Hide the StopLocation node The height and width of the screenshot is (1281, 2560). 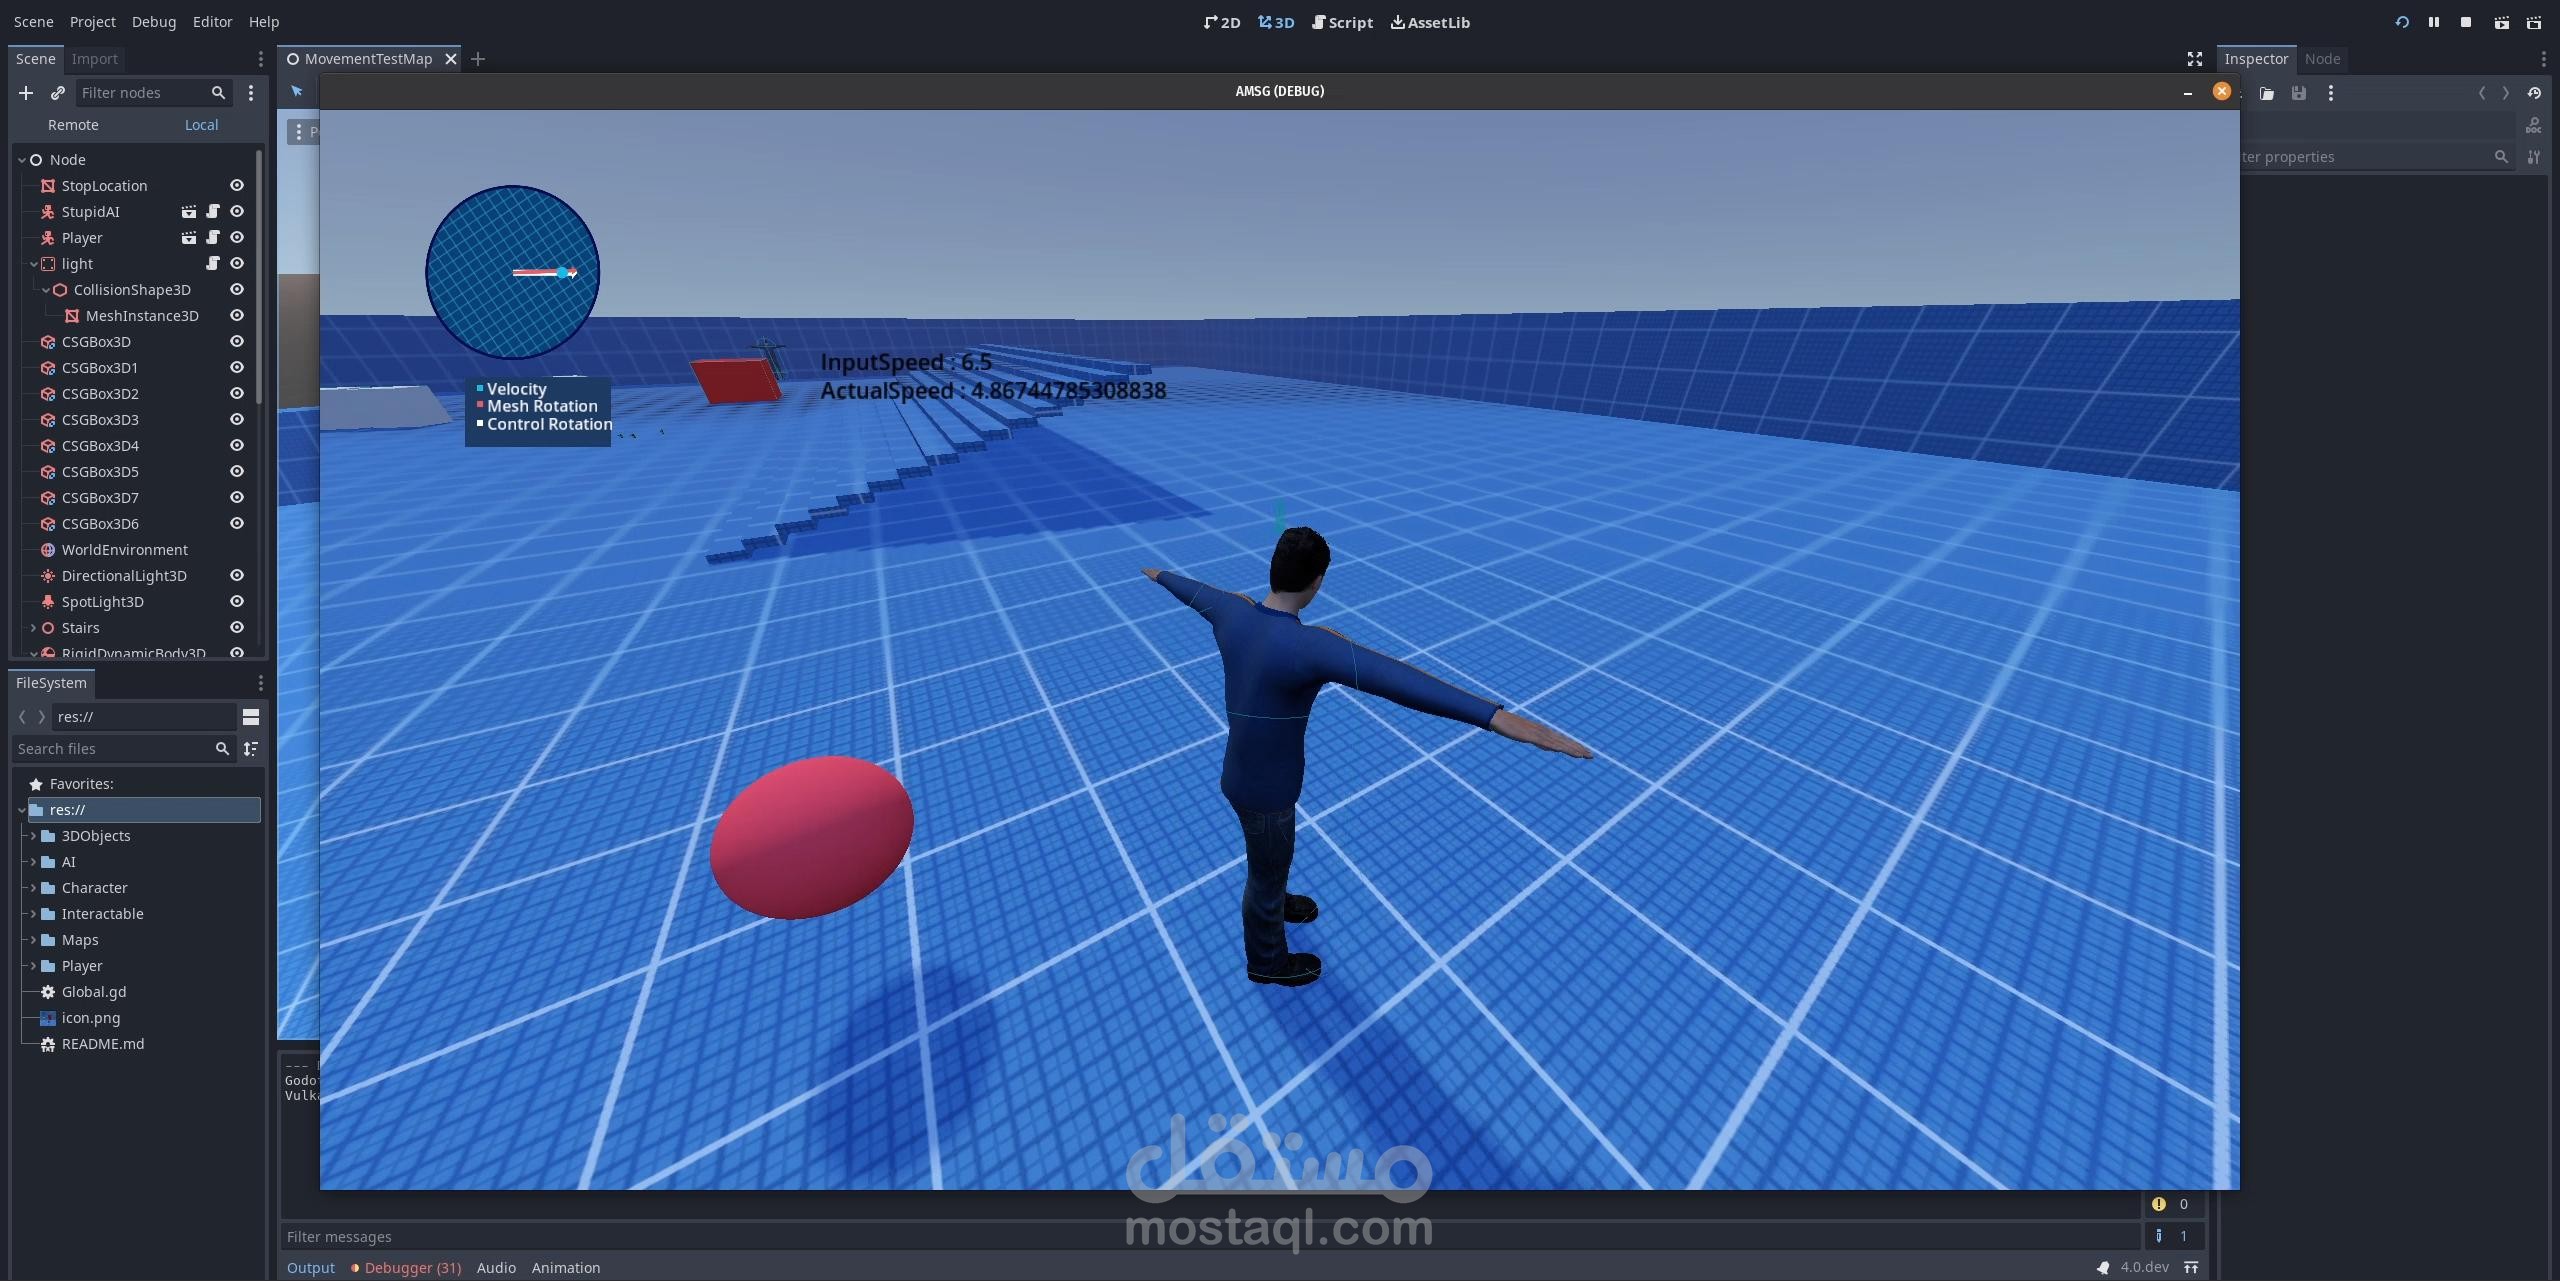pyautogui.click(x=237, y=186)
